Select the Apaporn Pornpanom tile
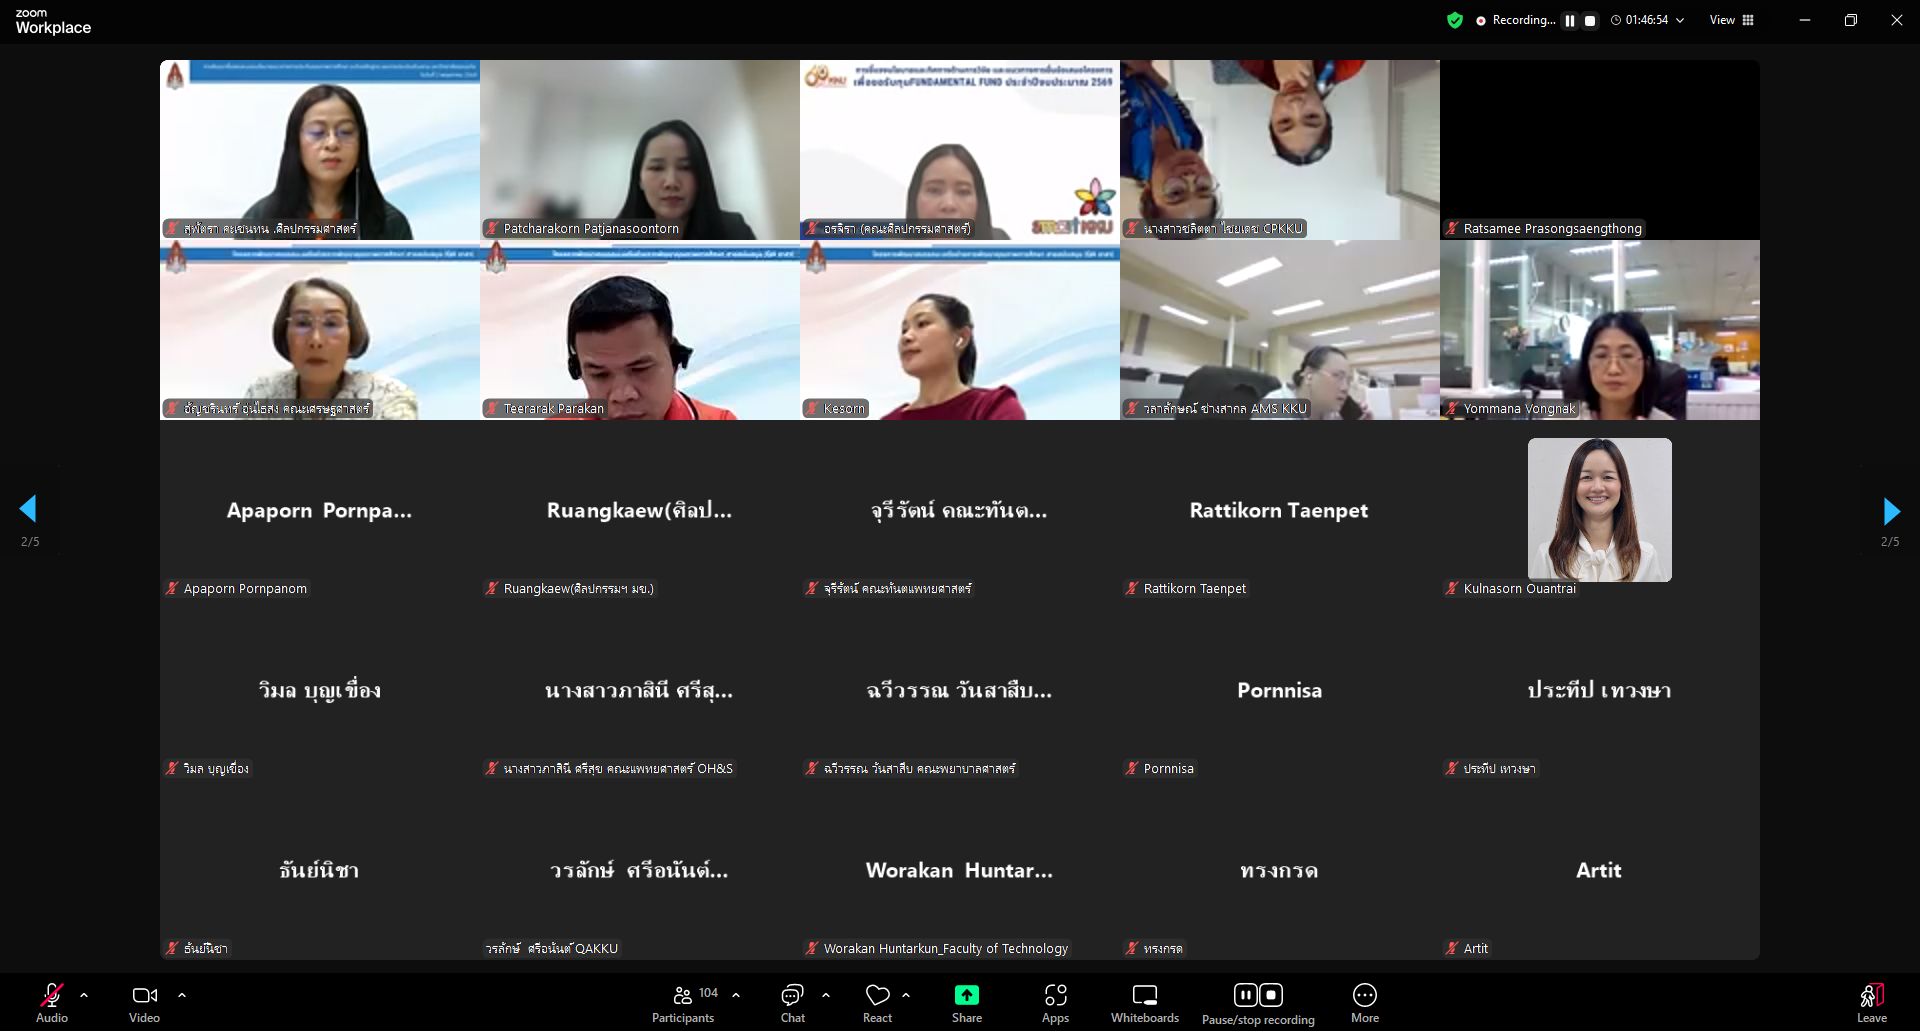 [320, 510]
